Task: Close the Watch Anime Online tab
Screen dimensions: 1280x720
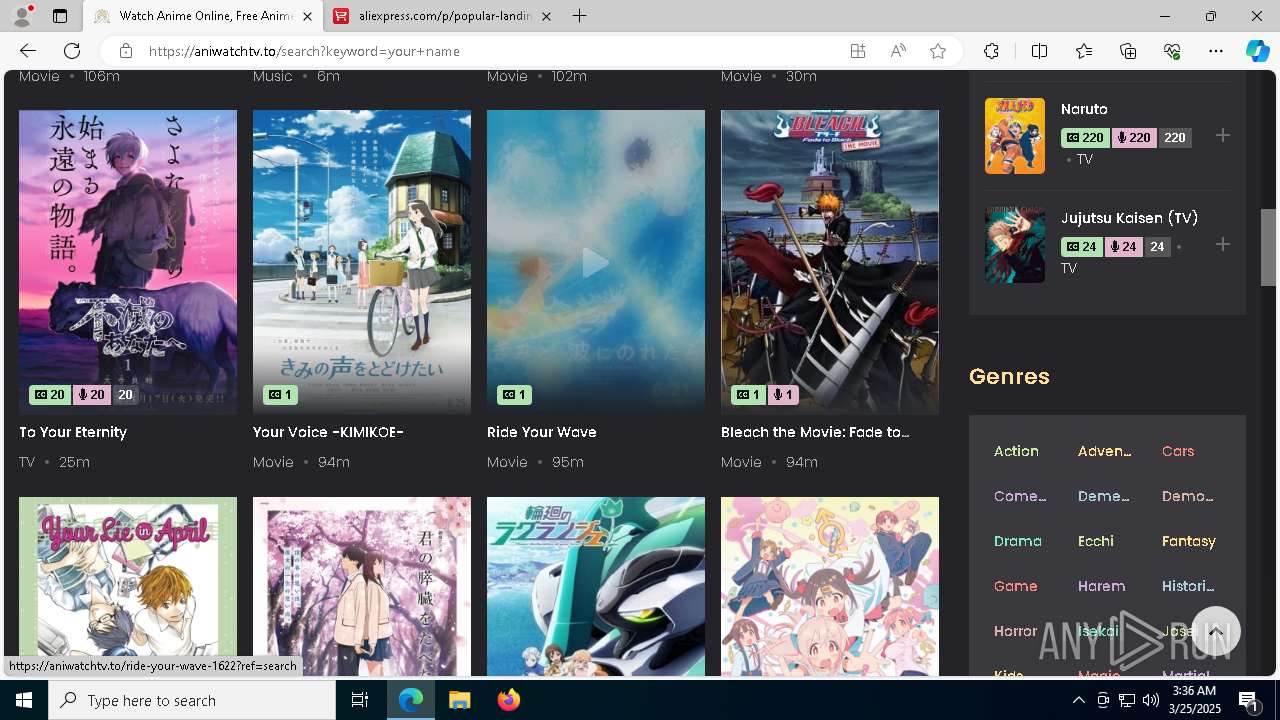Action: (307, 16)
